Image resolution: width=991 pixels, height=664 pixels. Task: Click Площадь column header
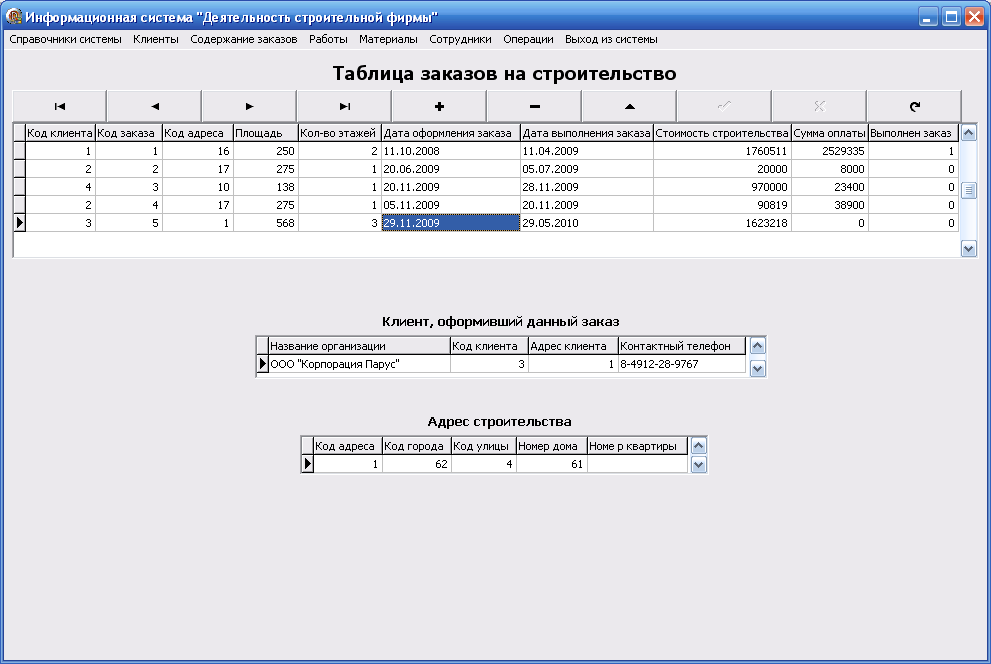click(265, 133)
